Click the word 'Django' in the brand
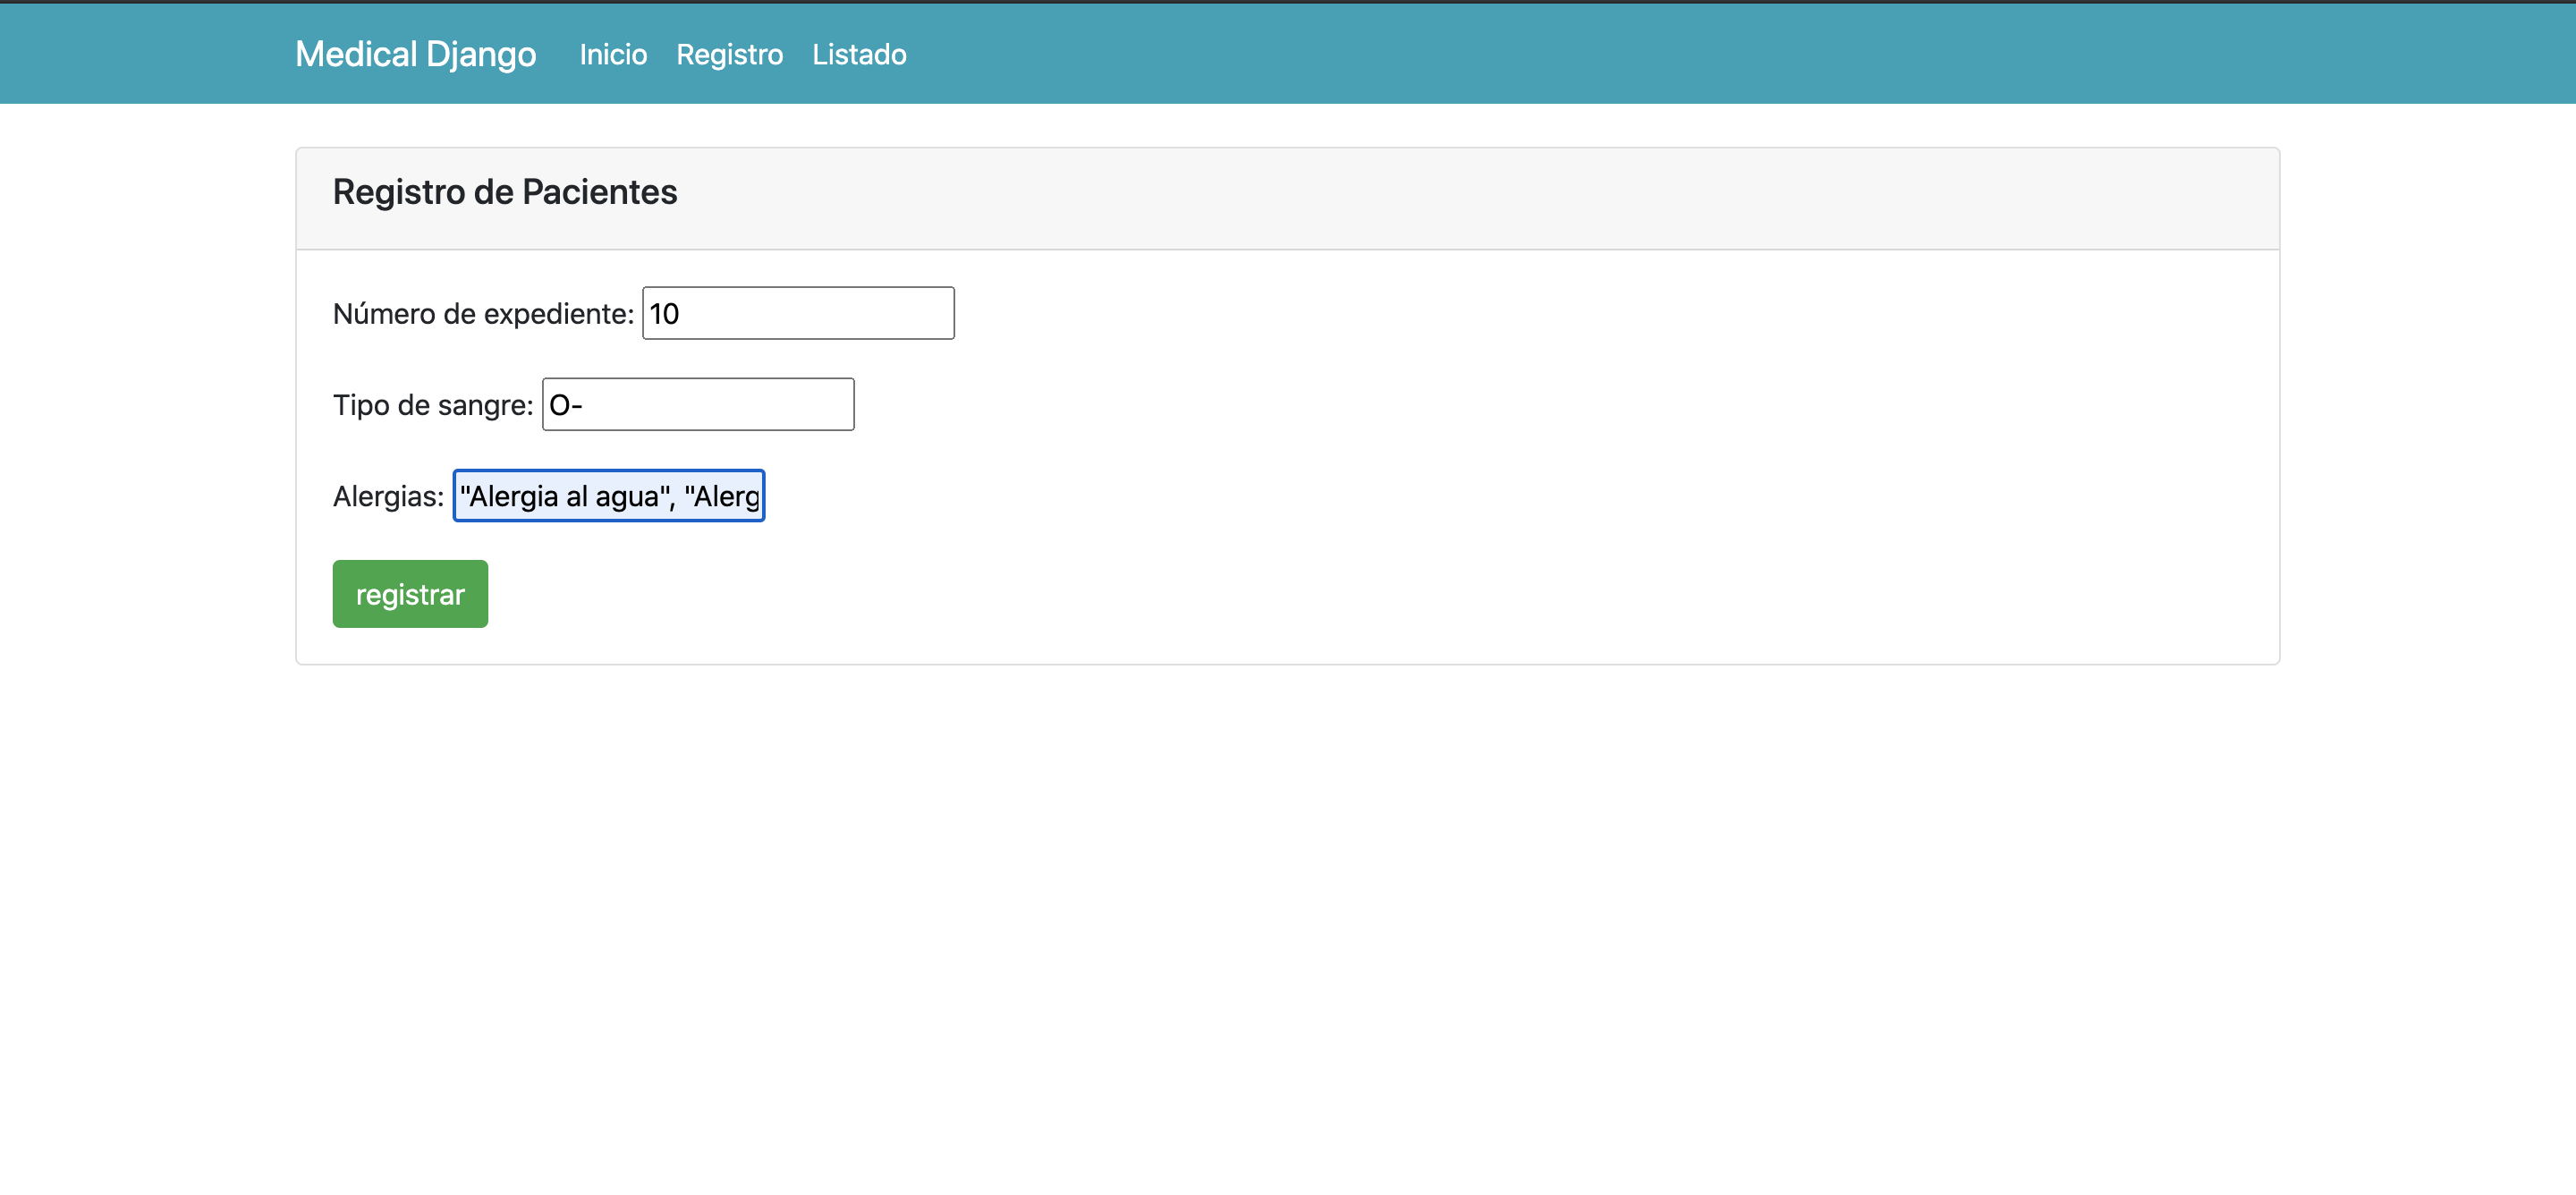2576x1195 pixels. click(481, 54)
